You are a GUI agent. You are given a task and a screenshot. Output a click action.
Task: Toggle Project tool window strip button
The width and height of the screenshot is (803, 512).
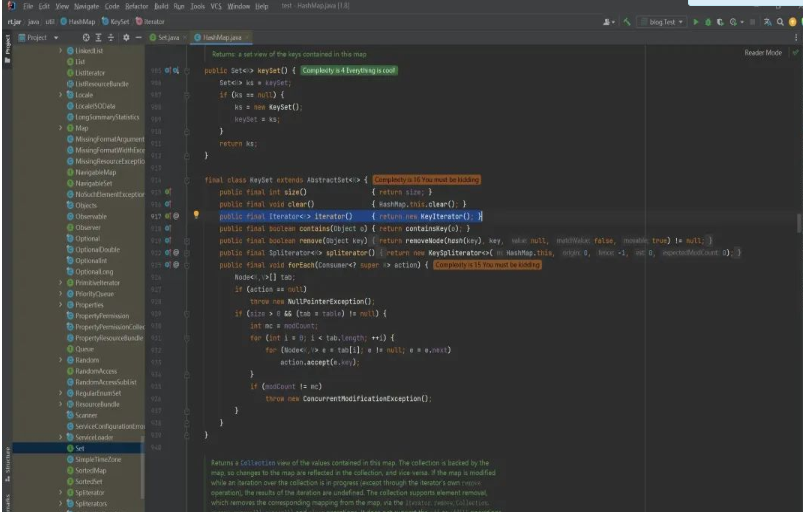(7, 48)
